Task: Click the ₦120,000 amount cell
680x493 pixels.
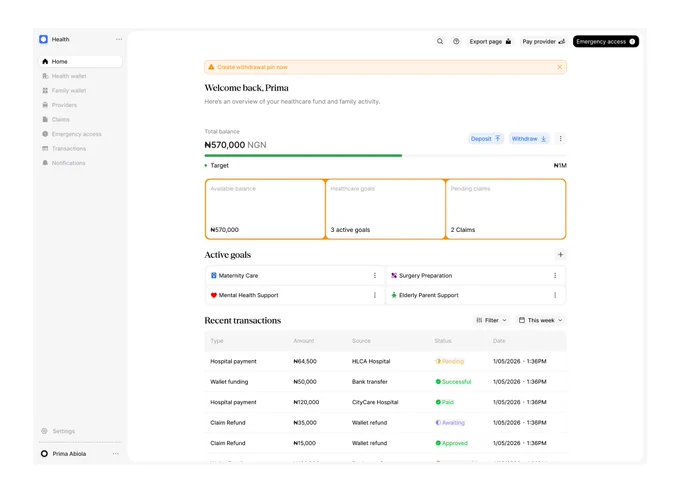Action: (x=306, y=402)
